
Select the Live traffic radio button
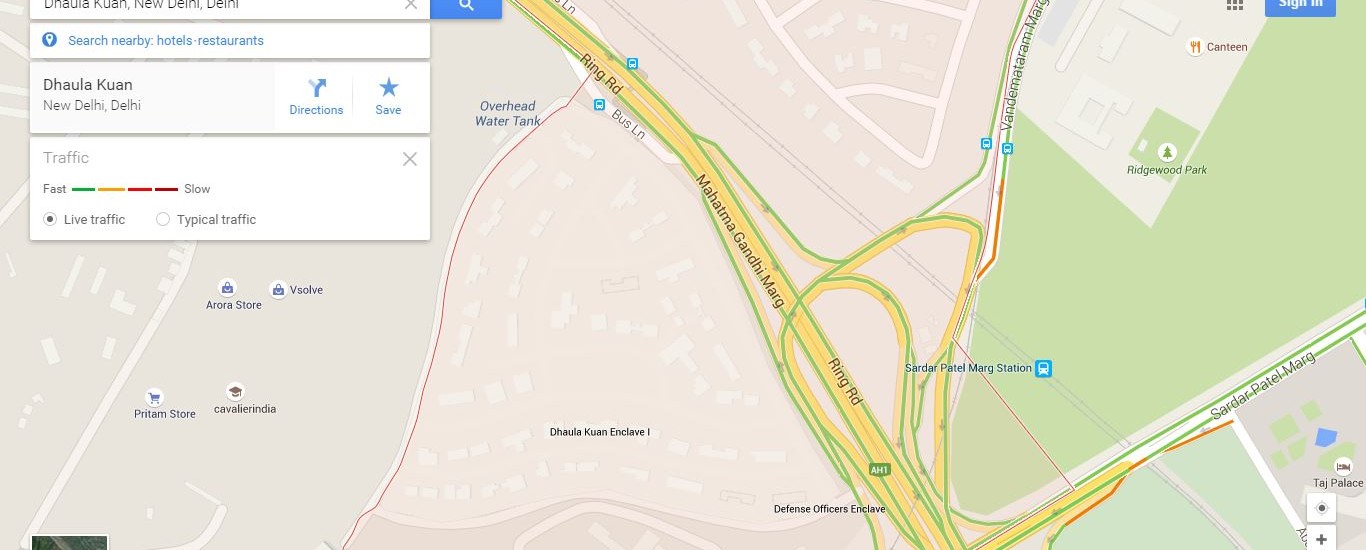(x=50, y=219)
